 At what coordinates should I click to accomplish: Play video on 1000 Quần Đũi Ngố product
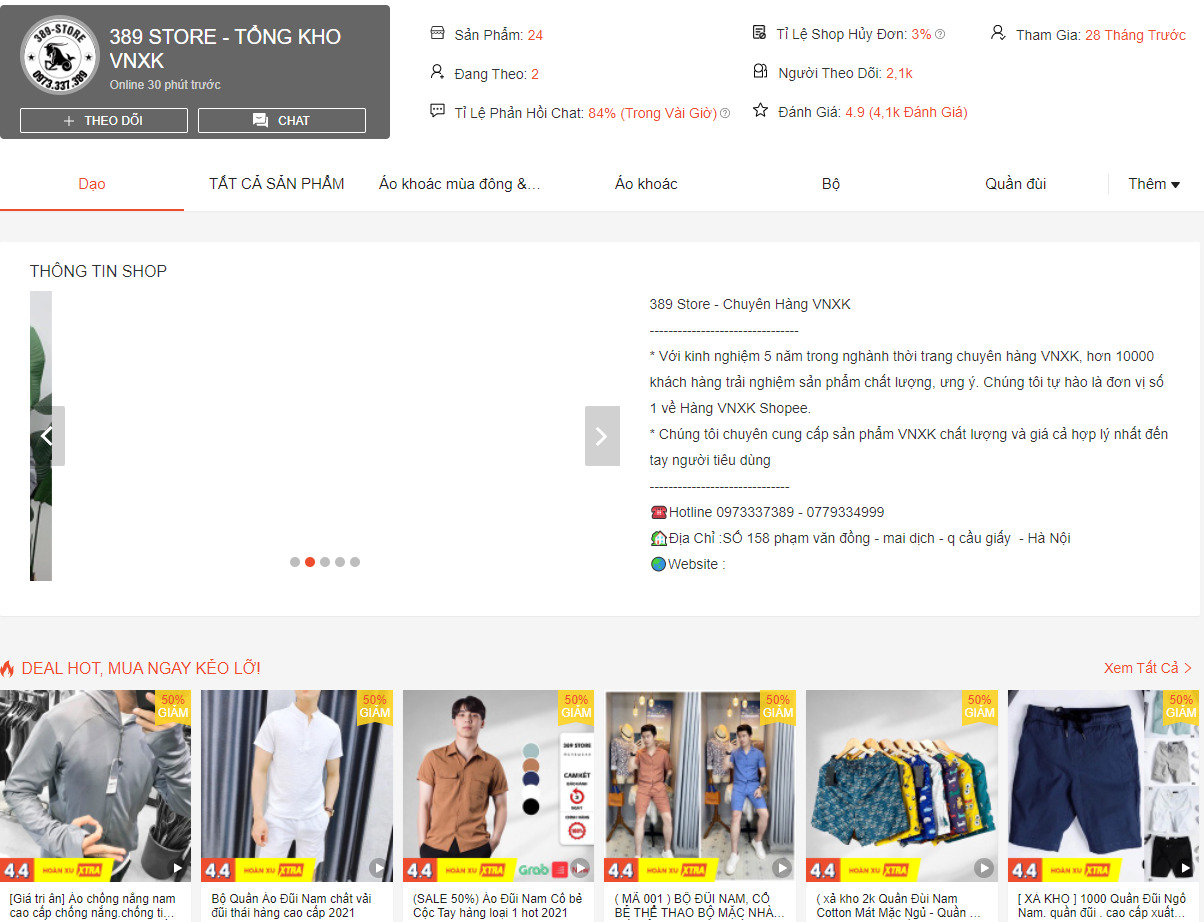point(1184,868)
